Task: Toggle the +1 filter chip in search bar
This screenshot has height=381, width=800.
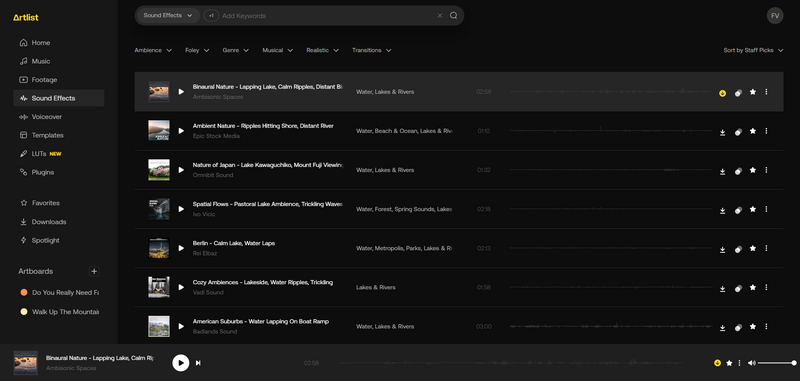Action: click(x=211, y=16)
